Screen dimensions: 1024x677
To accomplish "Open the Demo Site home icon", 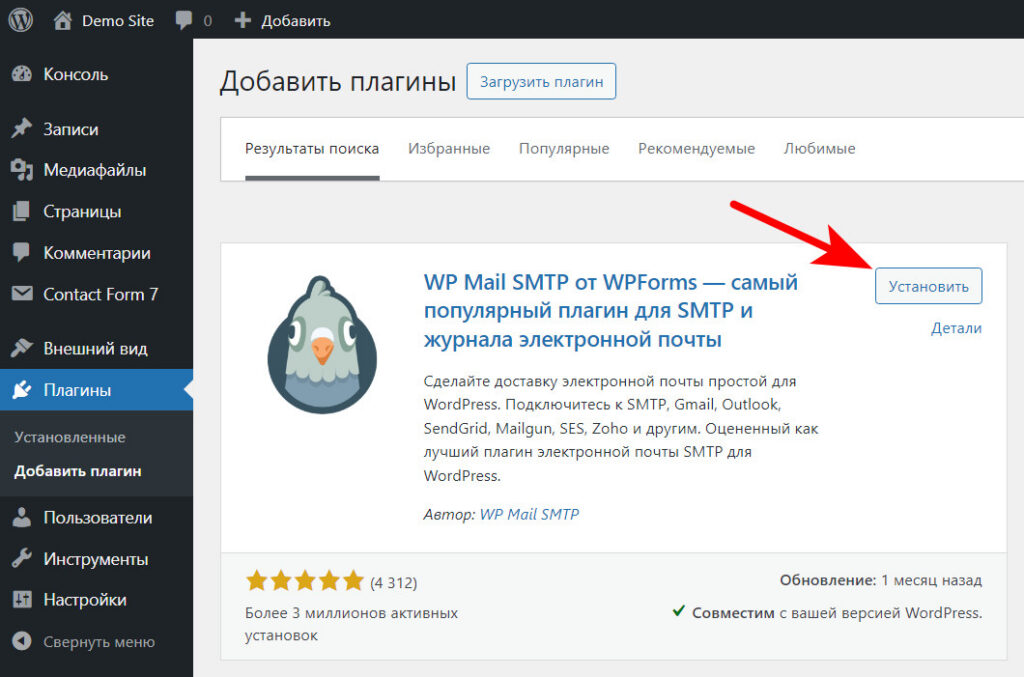I will pos(63,20).
